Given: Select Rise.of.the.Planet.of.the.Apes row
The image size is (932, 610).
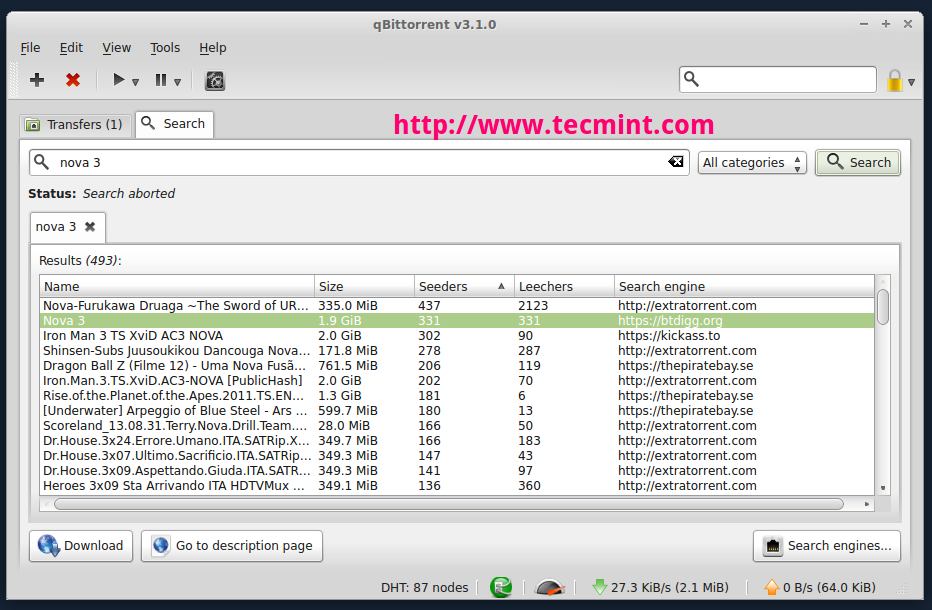Looking at the screenshot, I should click(456, 396).
